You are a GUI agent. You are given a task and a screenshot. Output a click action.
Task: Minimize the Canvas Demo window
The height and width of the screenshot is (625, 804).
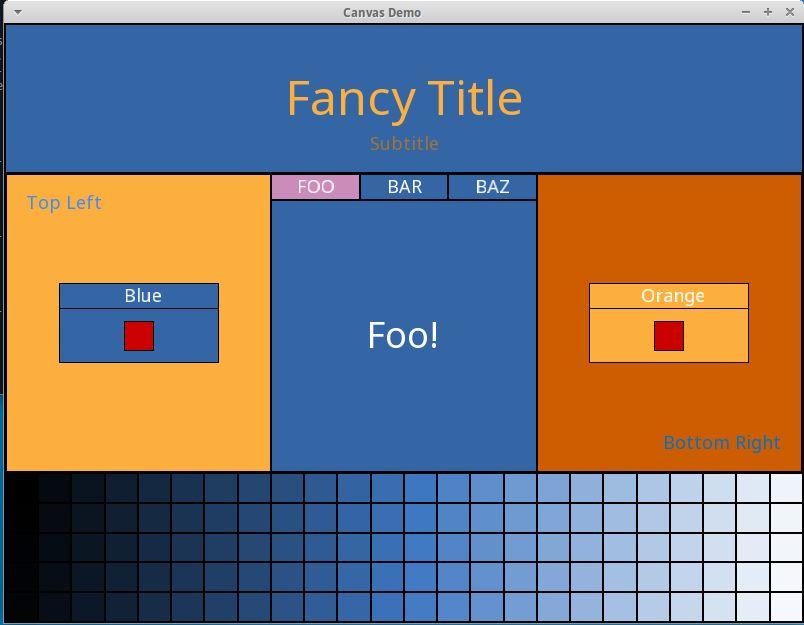[746, 12]
